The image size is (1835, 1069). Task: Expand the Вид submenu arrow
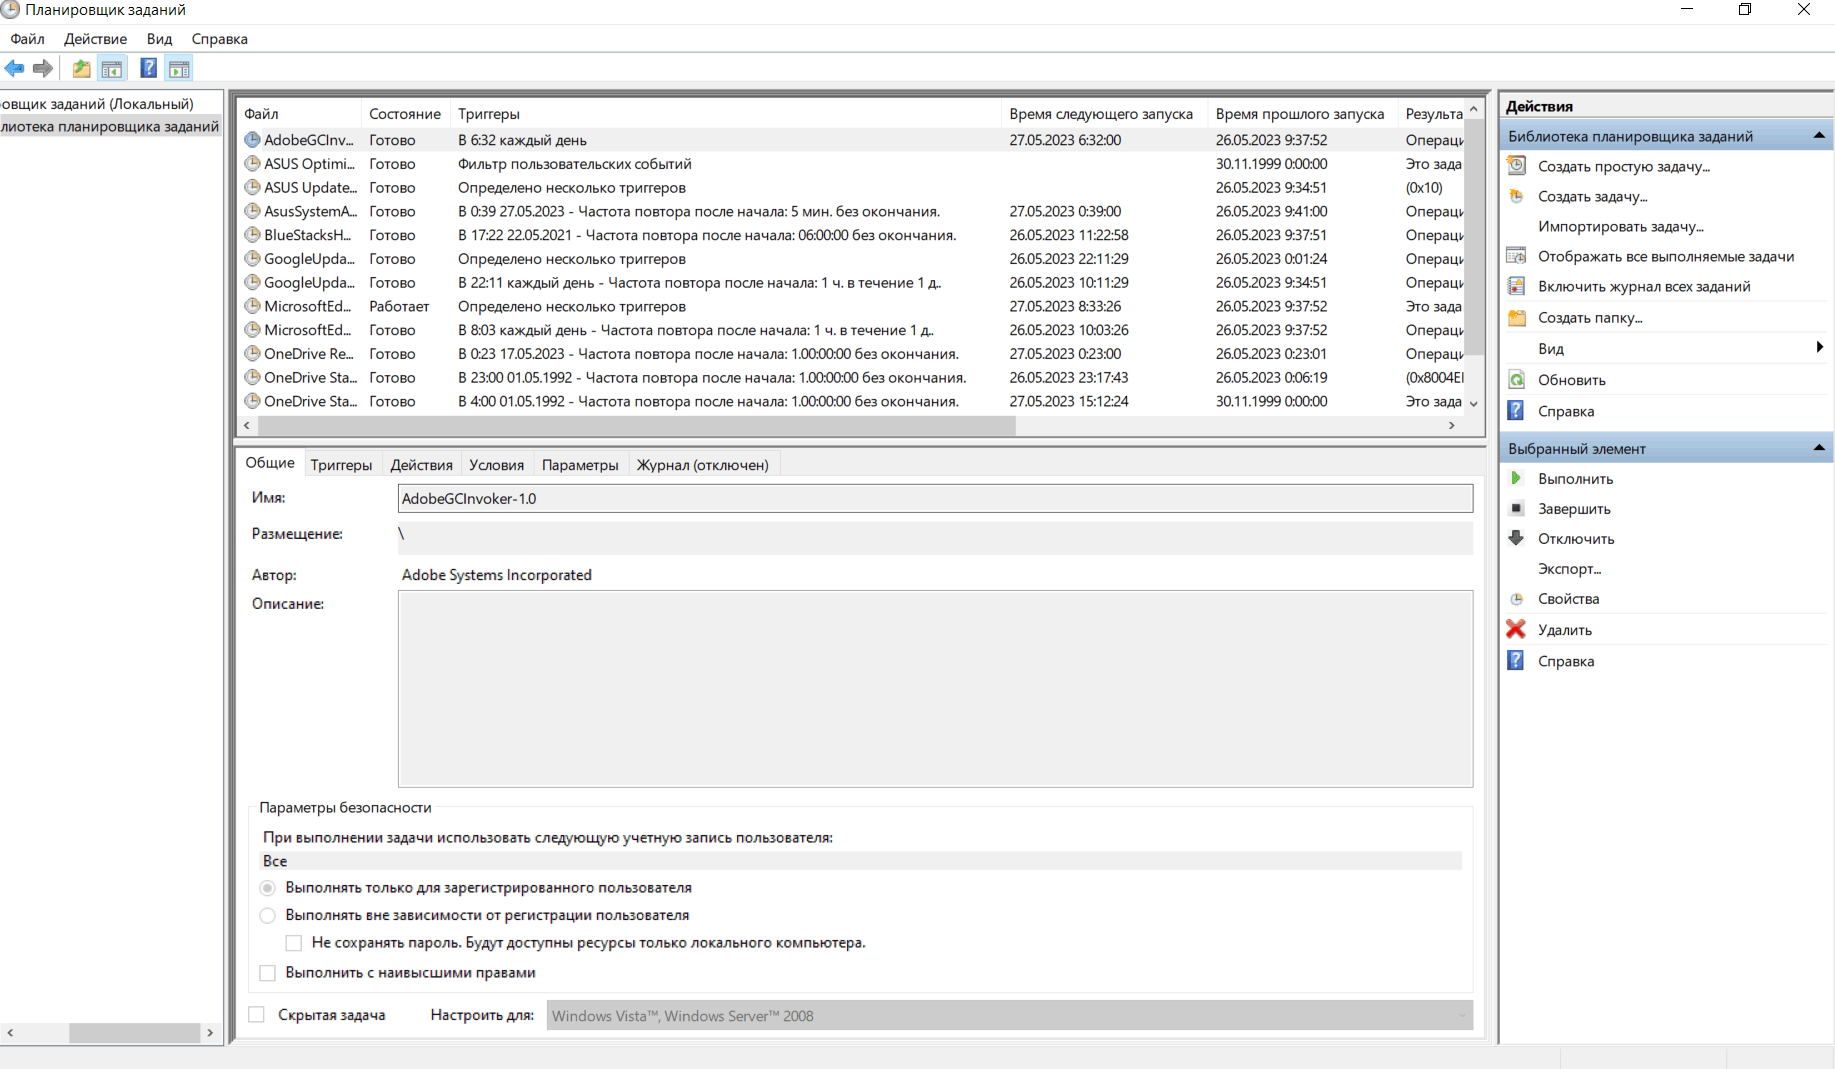click(1820, 347)
